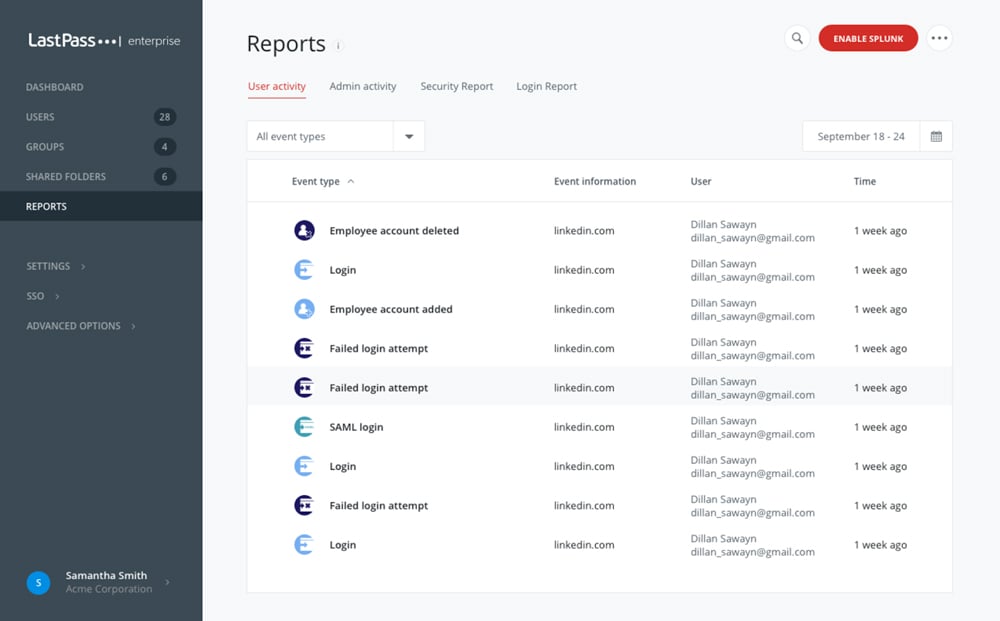Click the SAML login event icon
The height and width of the screenshot is (621, 1000).
pyautogui.click(x=304, y=427)
